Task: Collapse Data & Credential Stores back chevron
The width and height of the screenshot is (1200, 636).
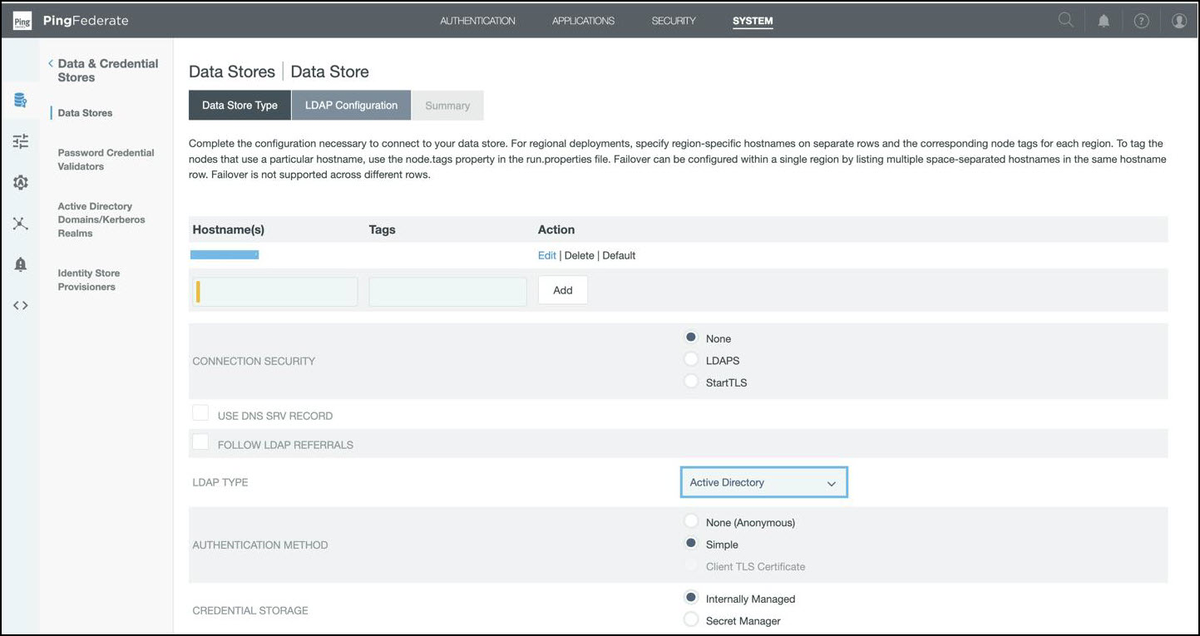Action: (51, 64)
